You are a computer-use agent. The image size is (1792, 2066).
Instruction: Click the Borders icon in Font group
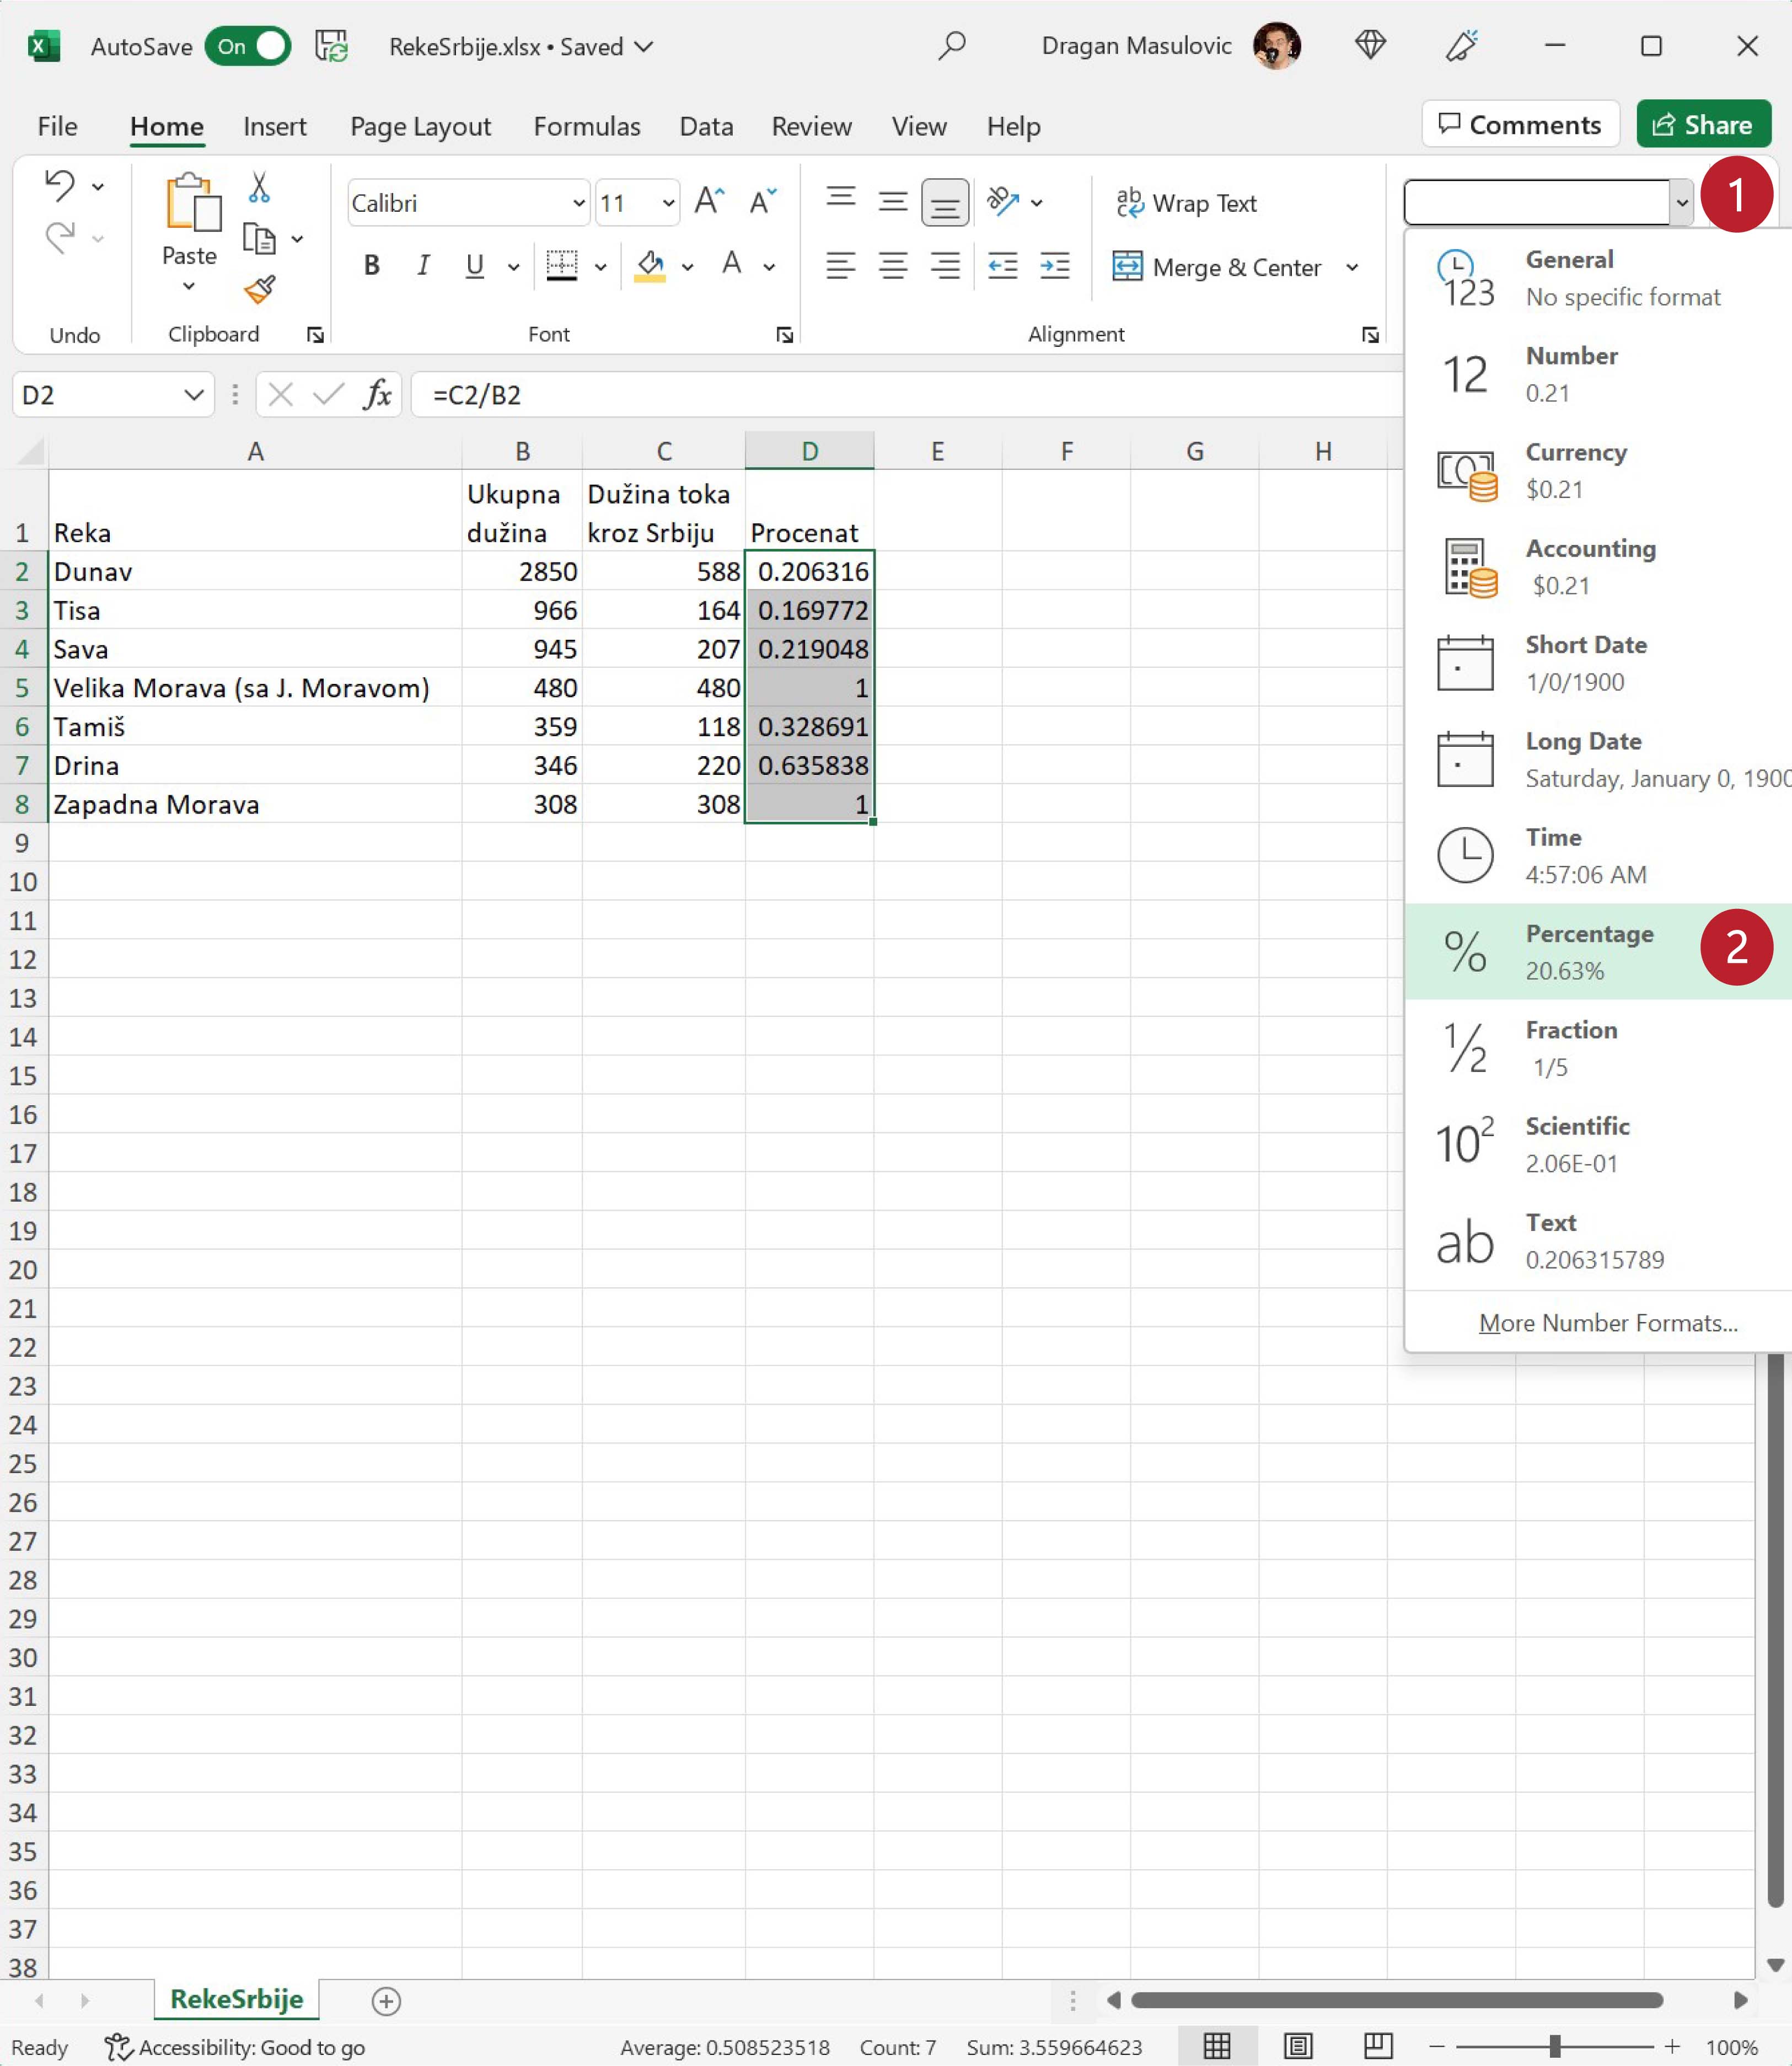tap(562, 266)
